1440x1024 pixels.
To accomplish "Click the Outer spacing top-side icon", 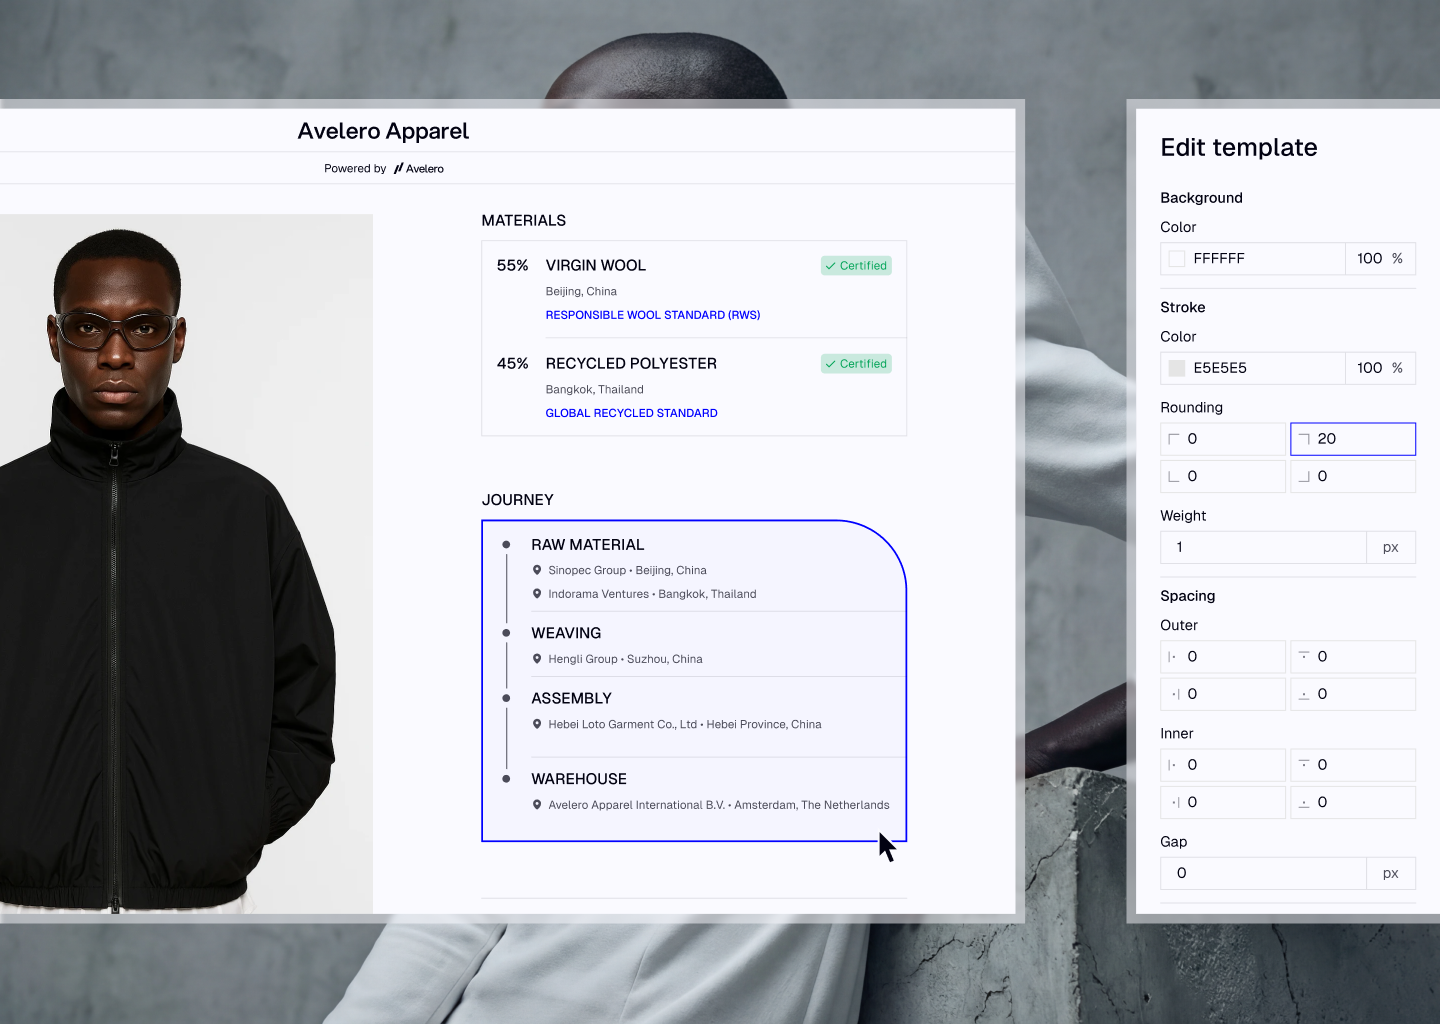I will click(x=1304, y=657).
